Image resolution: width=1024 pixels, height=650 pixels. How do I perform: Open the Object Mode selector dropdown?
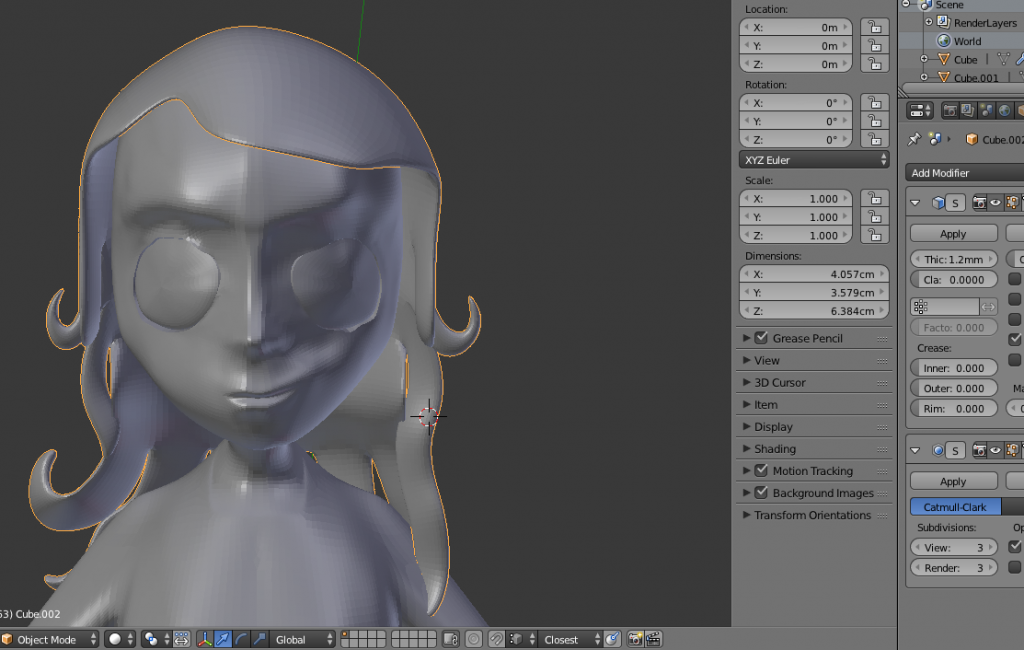(x=50, y=639)
